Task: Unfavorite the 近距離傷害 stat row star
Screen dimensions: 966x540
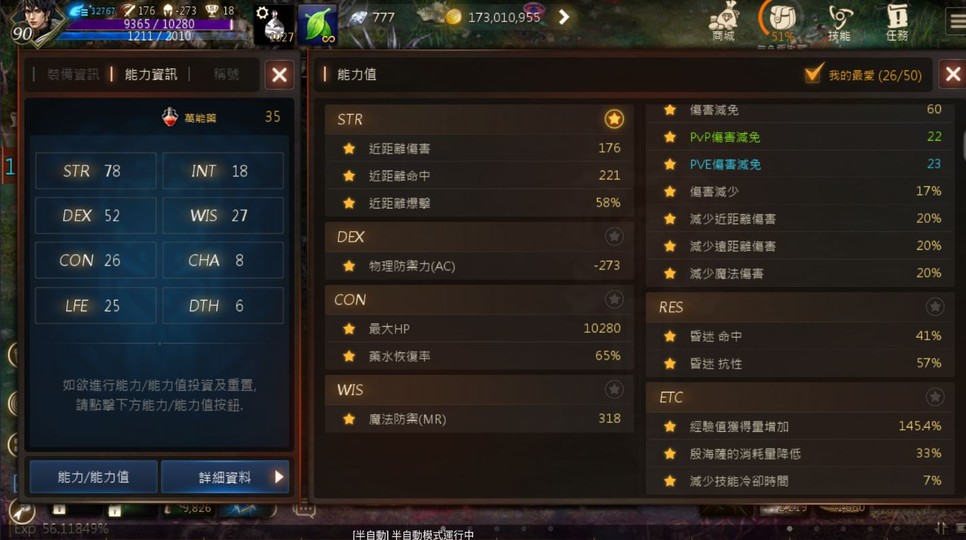Action: tap(349, 148)
